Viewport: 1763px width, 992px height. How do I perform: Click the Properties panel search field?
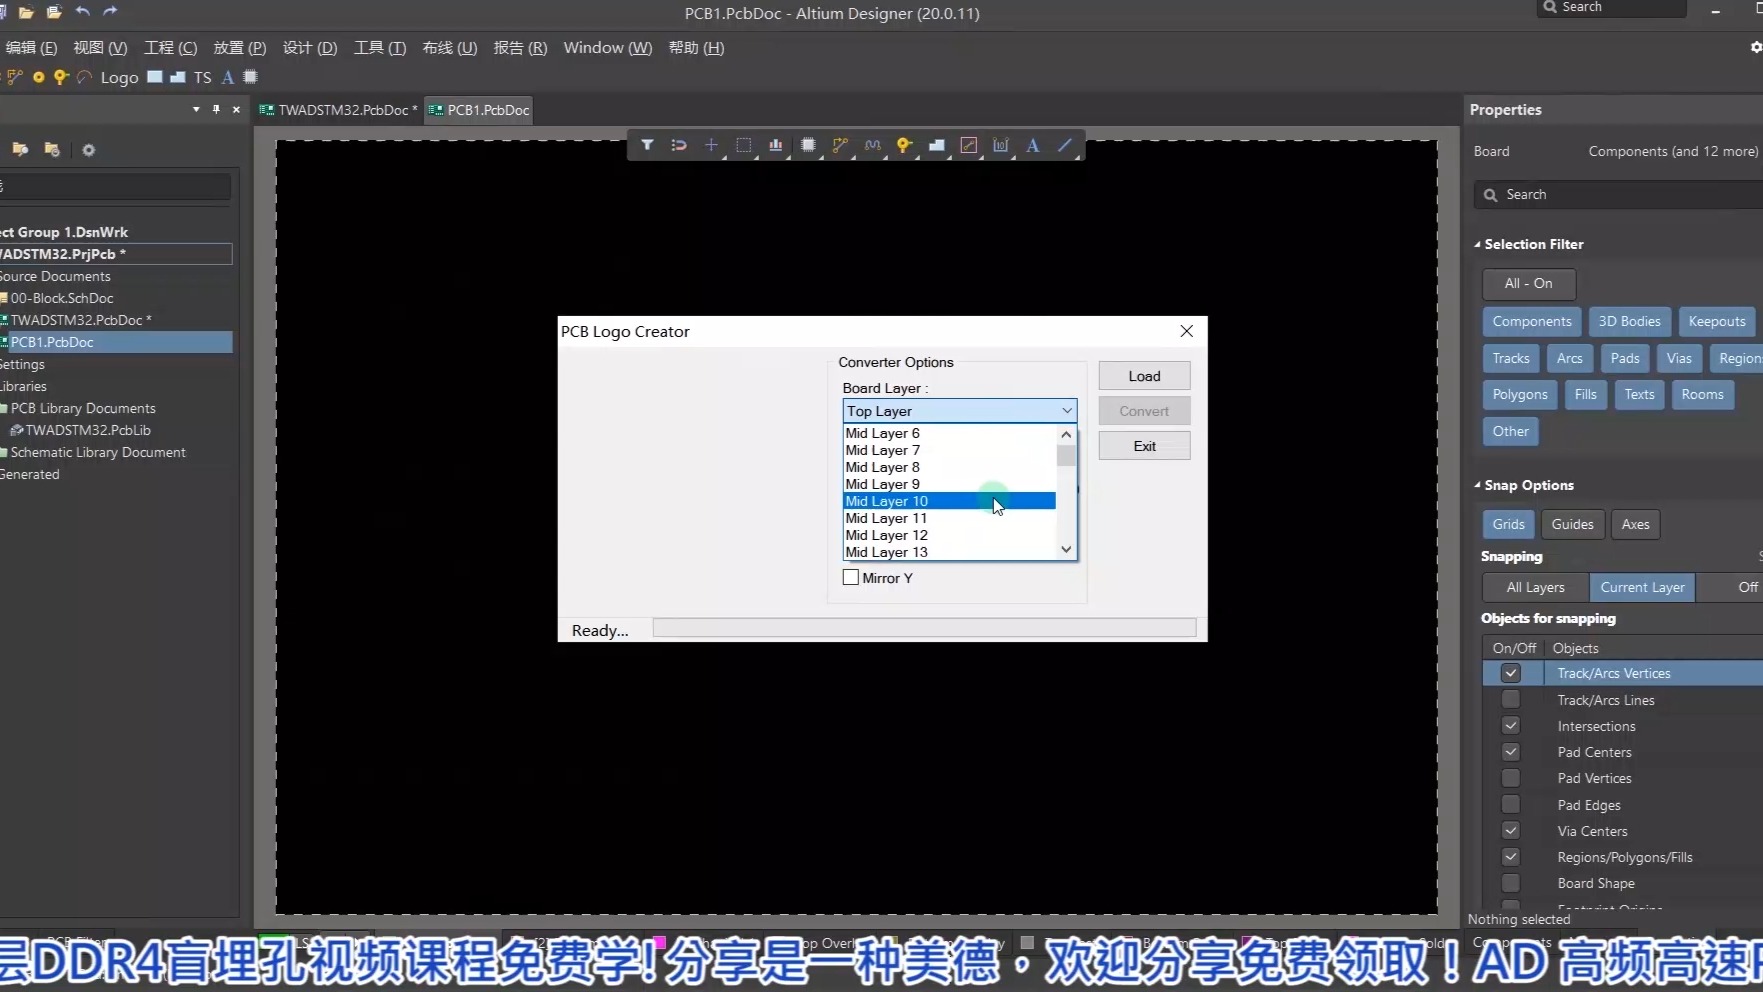point(1620,195)
